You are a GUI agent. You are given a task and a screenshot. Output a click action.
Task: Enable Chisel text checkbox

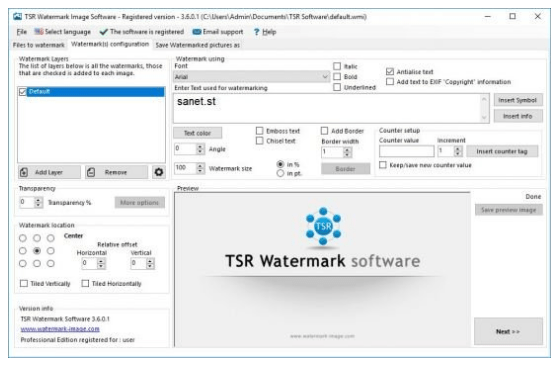[260, 141]
